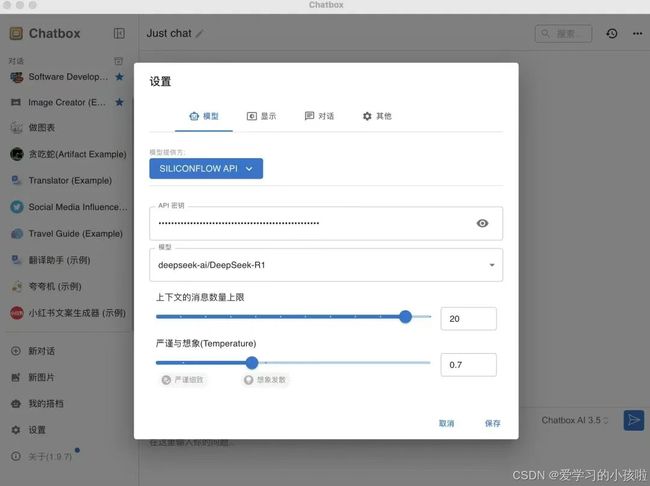650x486 pixels.
Task: Click the 关于 info icon
Action: point(16,456)
